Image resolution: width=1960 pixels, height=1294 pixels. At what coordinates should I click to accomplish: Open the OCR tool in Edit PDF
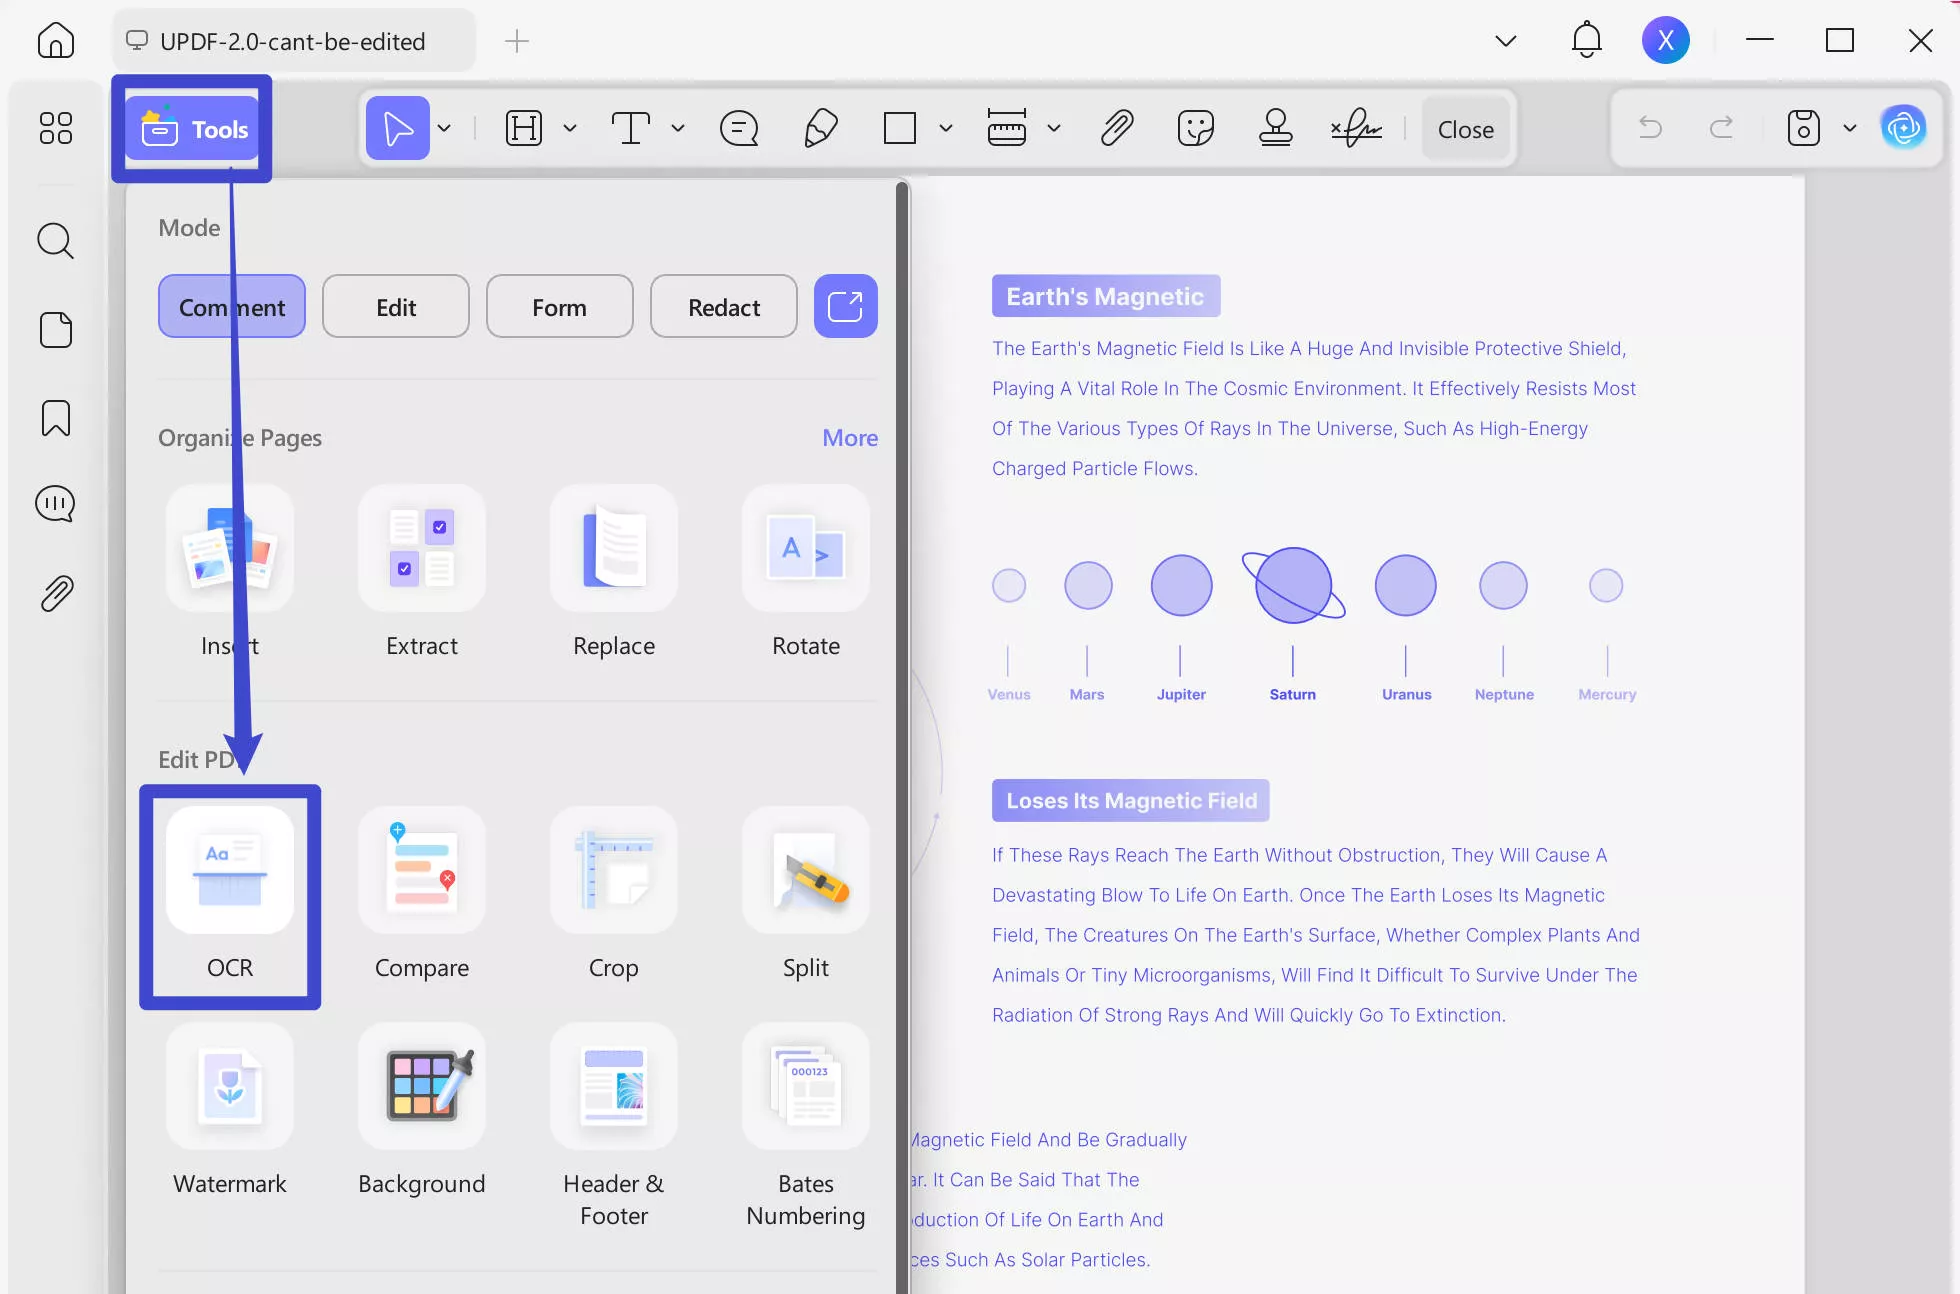(229, 895)
